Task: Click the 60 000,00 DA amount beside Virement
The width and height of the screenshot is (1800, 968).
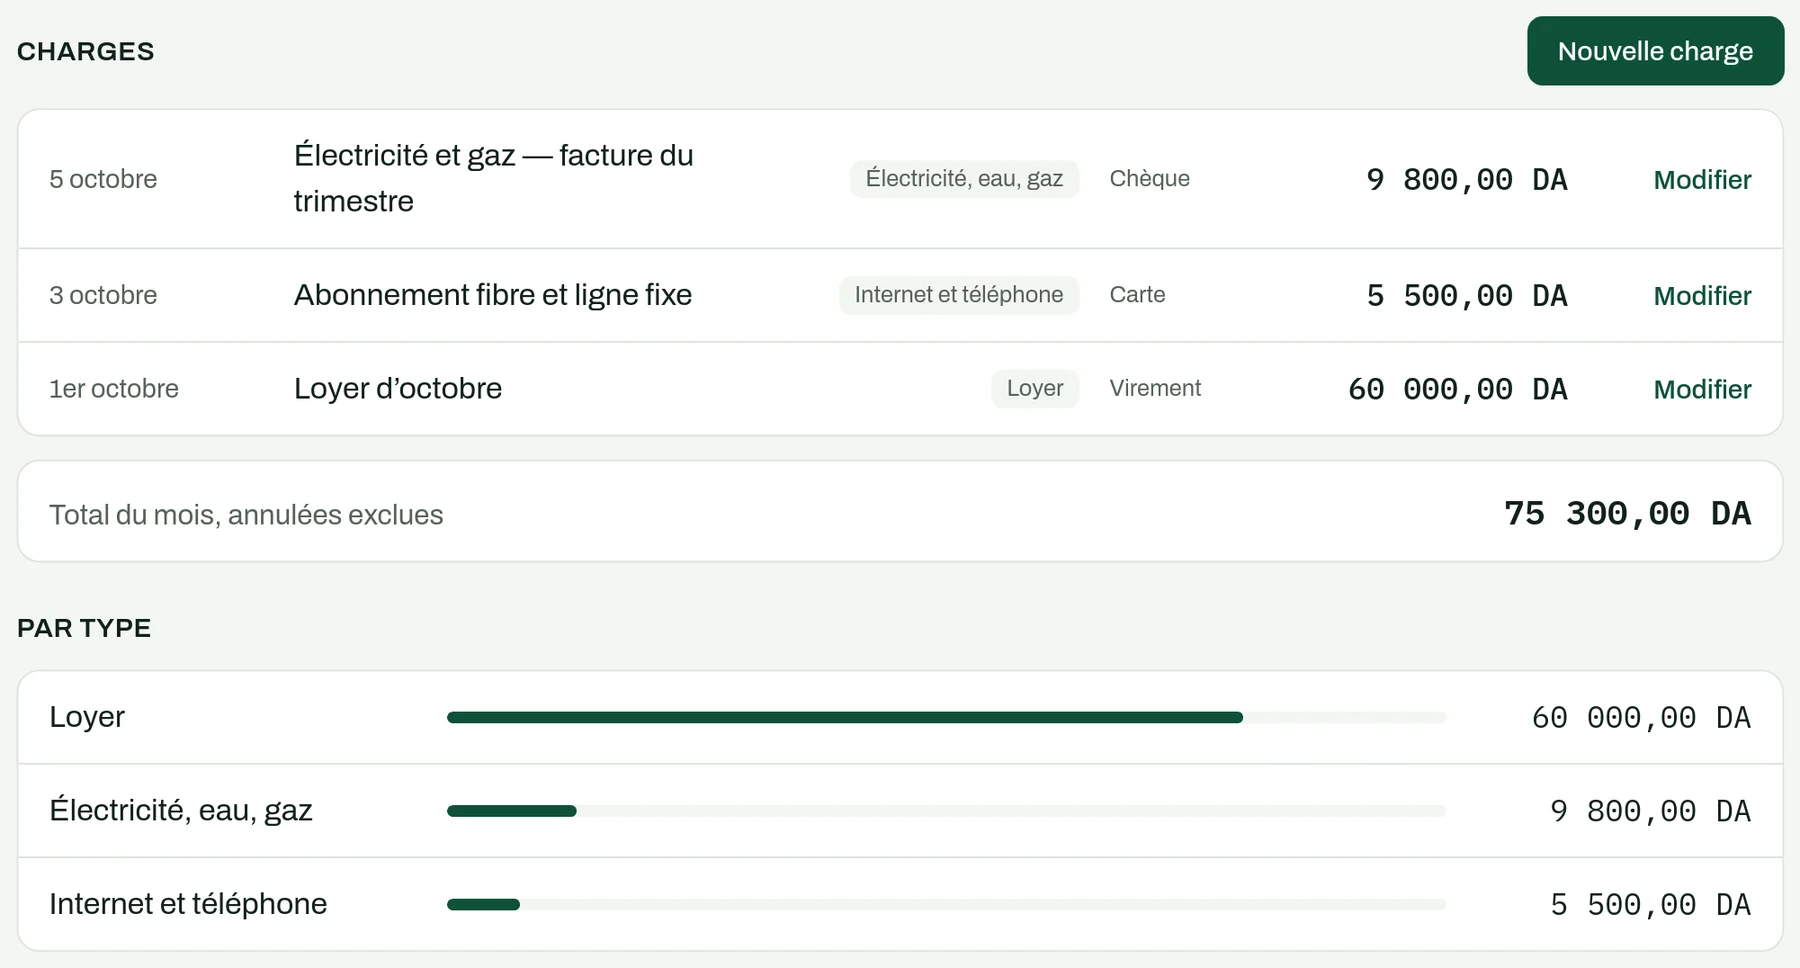Action: tap(1458, 389)
